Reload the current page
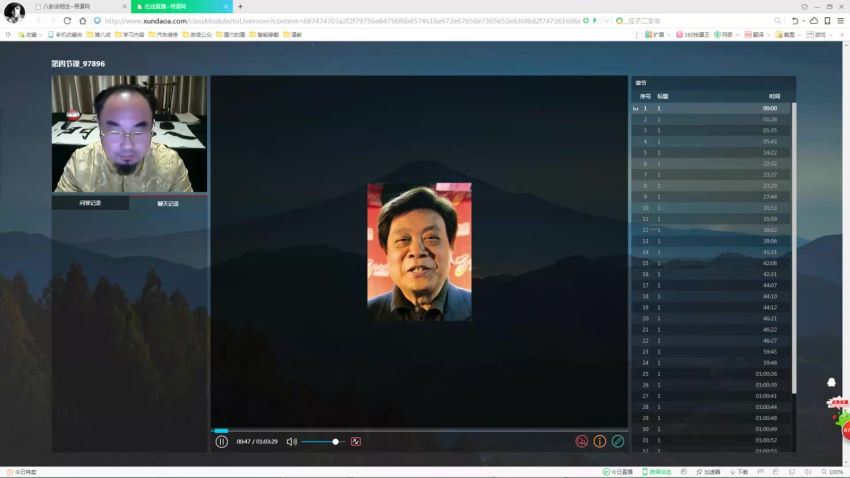 click(67, 21)
